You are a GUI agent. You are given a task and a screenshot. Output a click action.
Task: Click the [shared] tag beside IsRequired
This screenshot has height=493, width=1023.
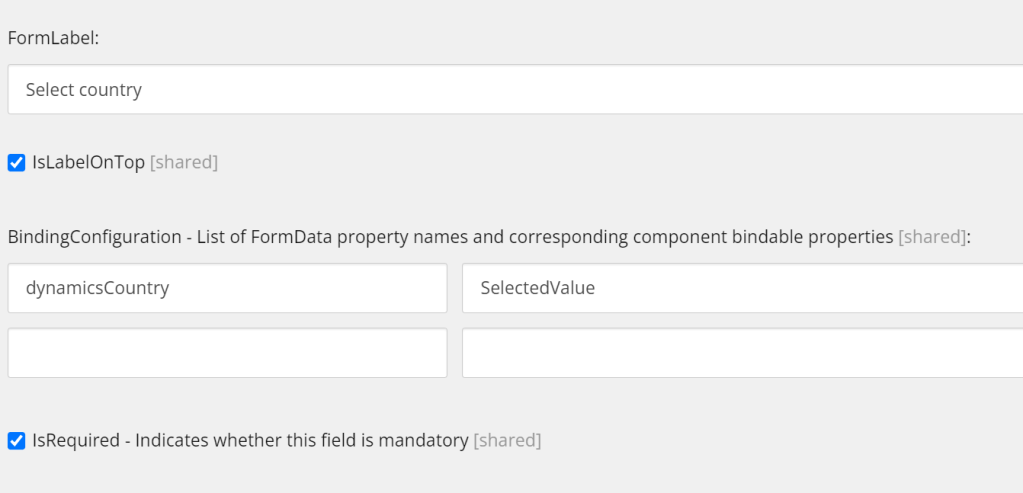(506, 440)
